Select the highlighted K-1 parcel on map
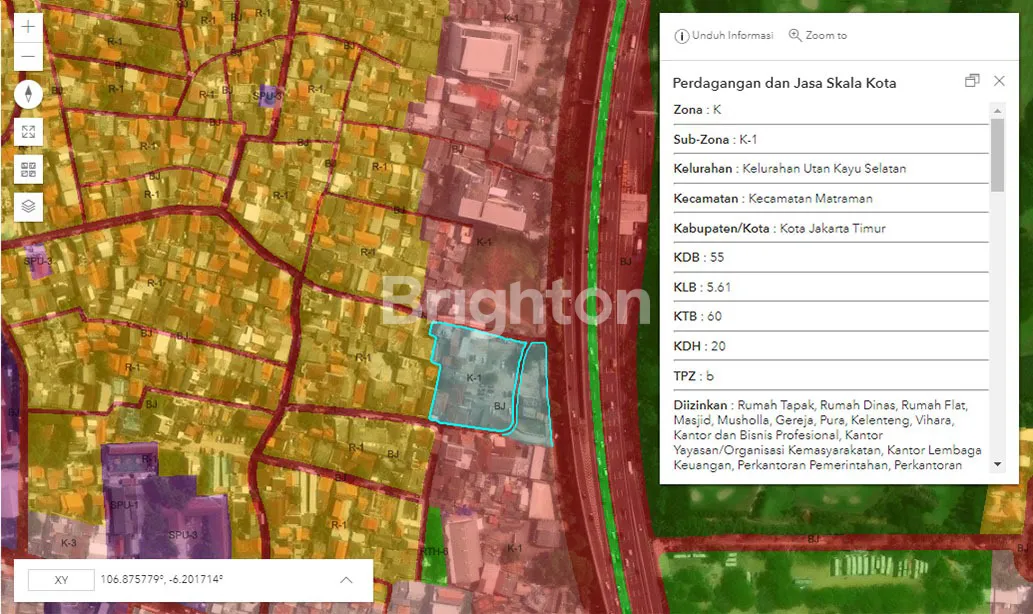The width and height of the screenshot is (1033, 614). (x=475, y=380)
